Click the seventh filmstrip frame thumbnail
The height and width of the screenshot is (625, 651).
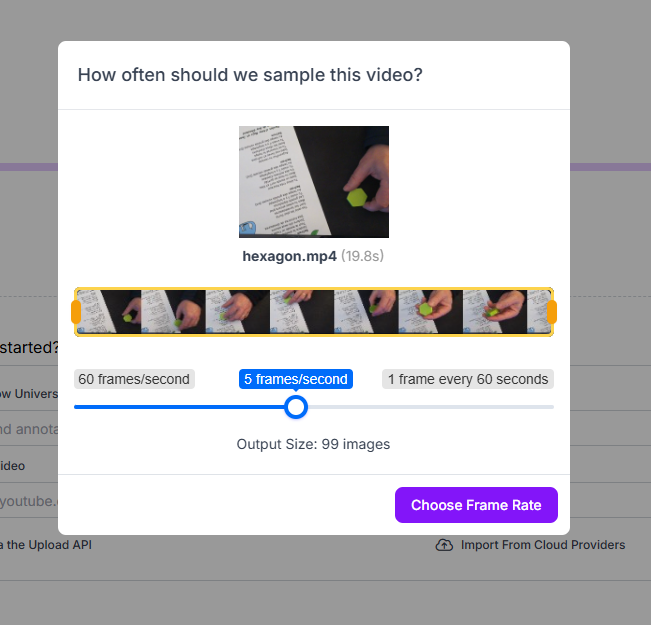click(495, 312)
